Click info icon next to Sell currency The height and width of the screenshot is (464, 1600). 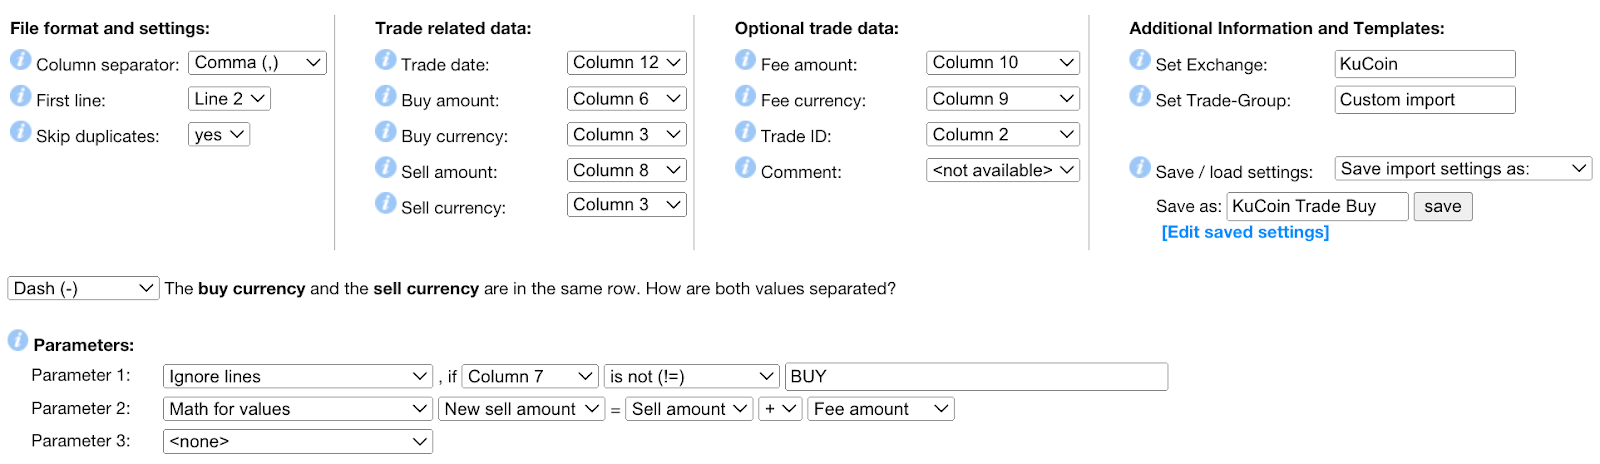385,204
